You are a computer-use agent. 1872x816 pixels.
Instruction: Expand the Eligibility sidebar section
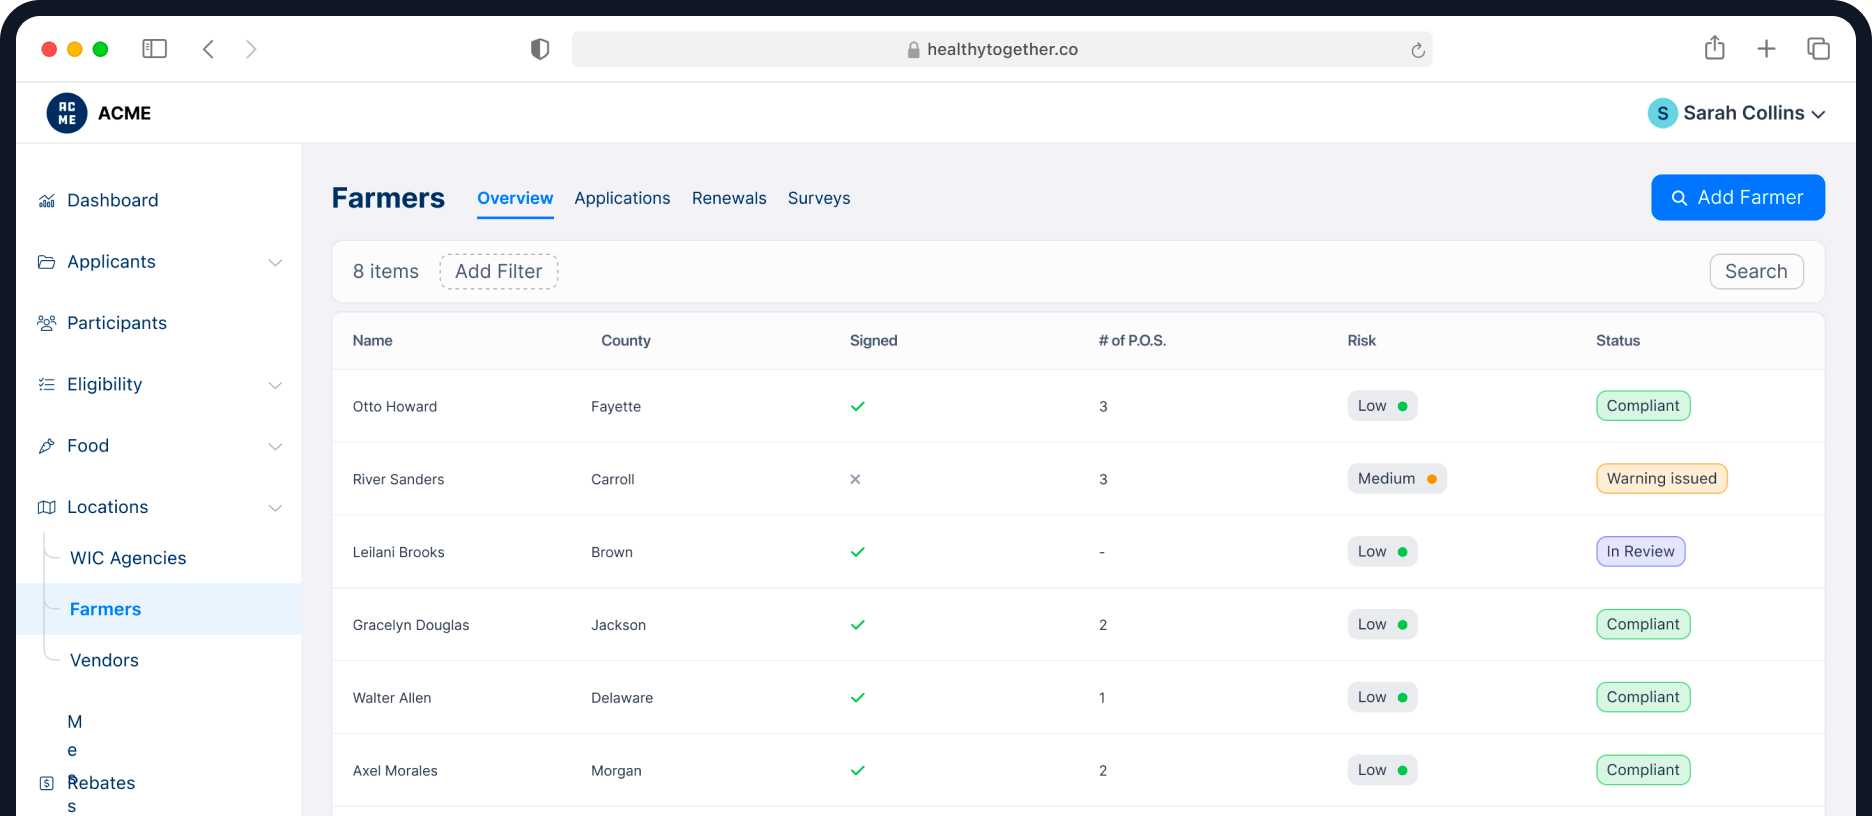(x=274, y=385)
